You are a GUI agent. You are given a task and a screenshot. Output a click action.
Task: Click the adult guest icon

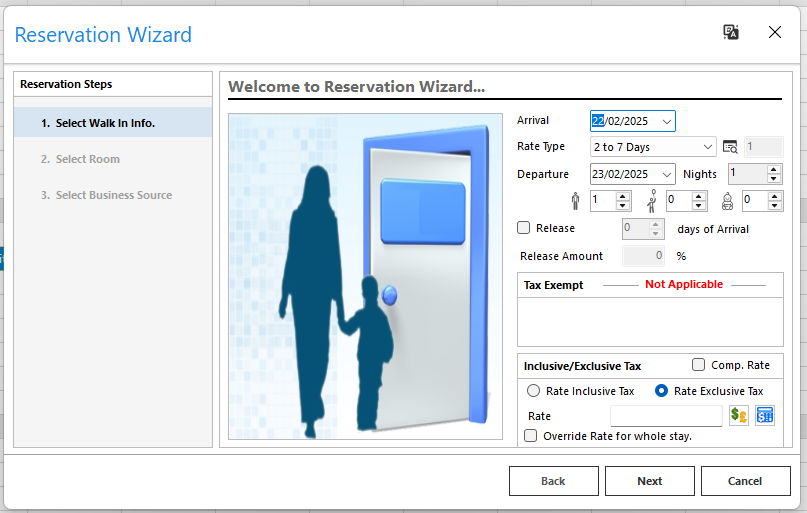coord(575,201)
